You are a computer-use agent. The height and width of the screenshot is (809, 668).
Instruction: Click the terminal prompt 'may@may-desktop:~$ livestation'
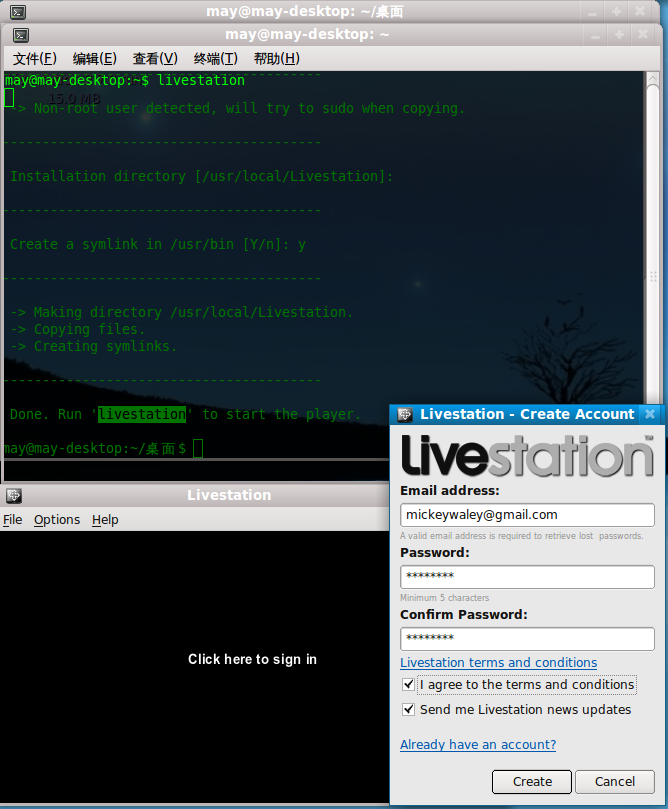125,80
